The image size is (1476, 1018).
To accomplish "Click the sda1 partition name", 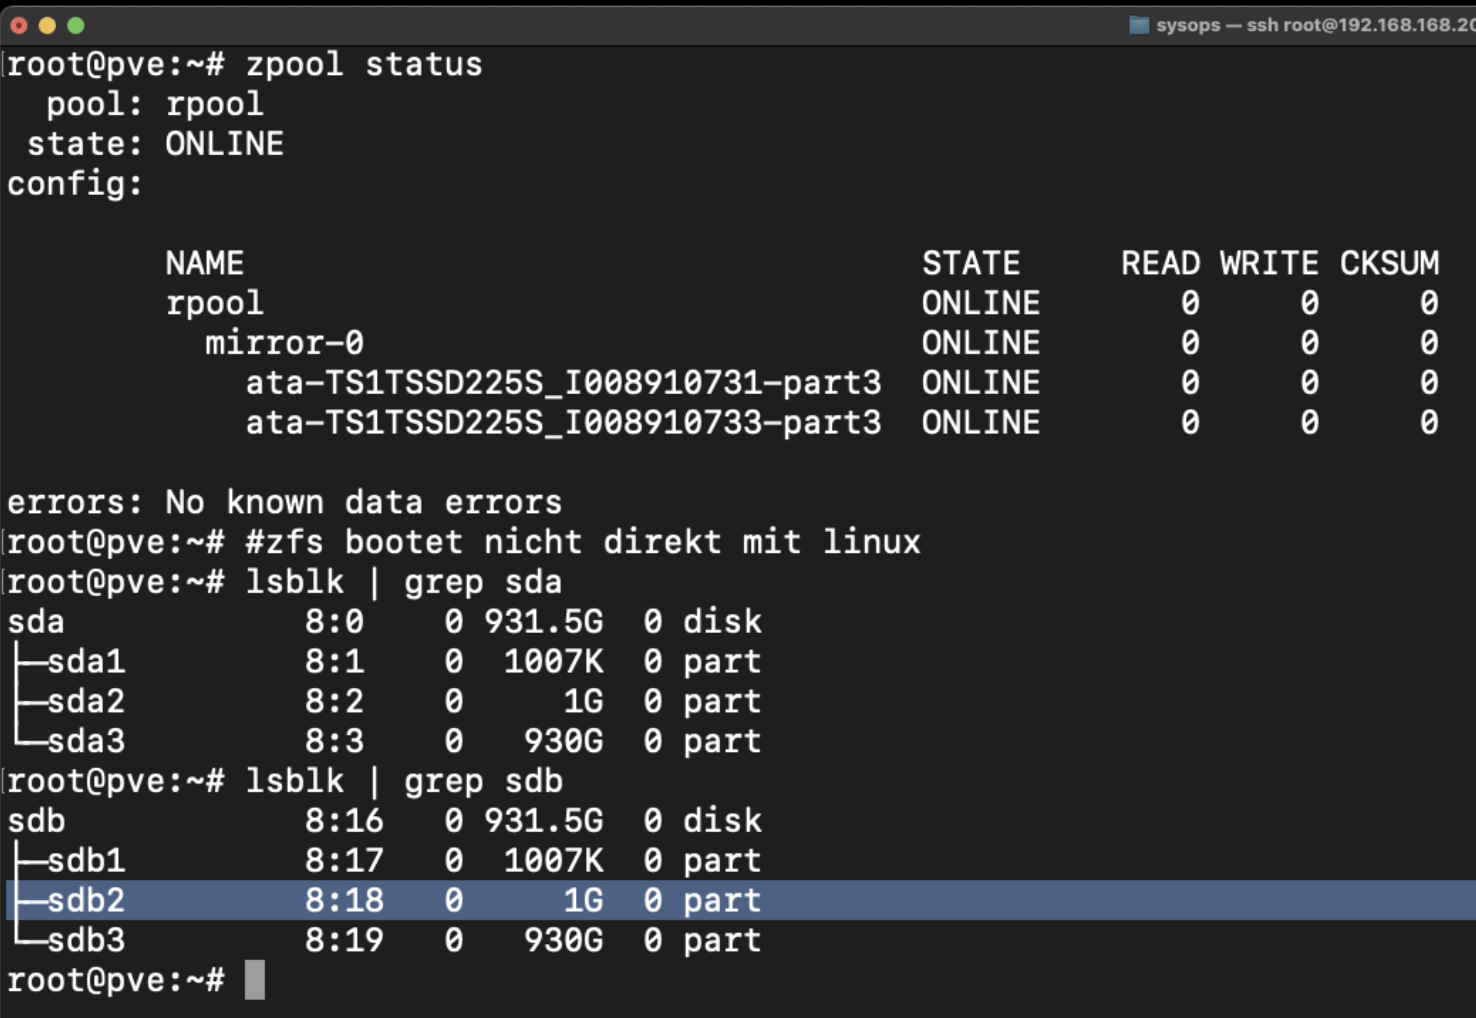I will (x=86, y=662).
